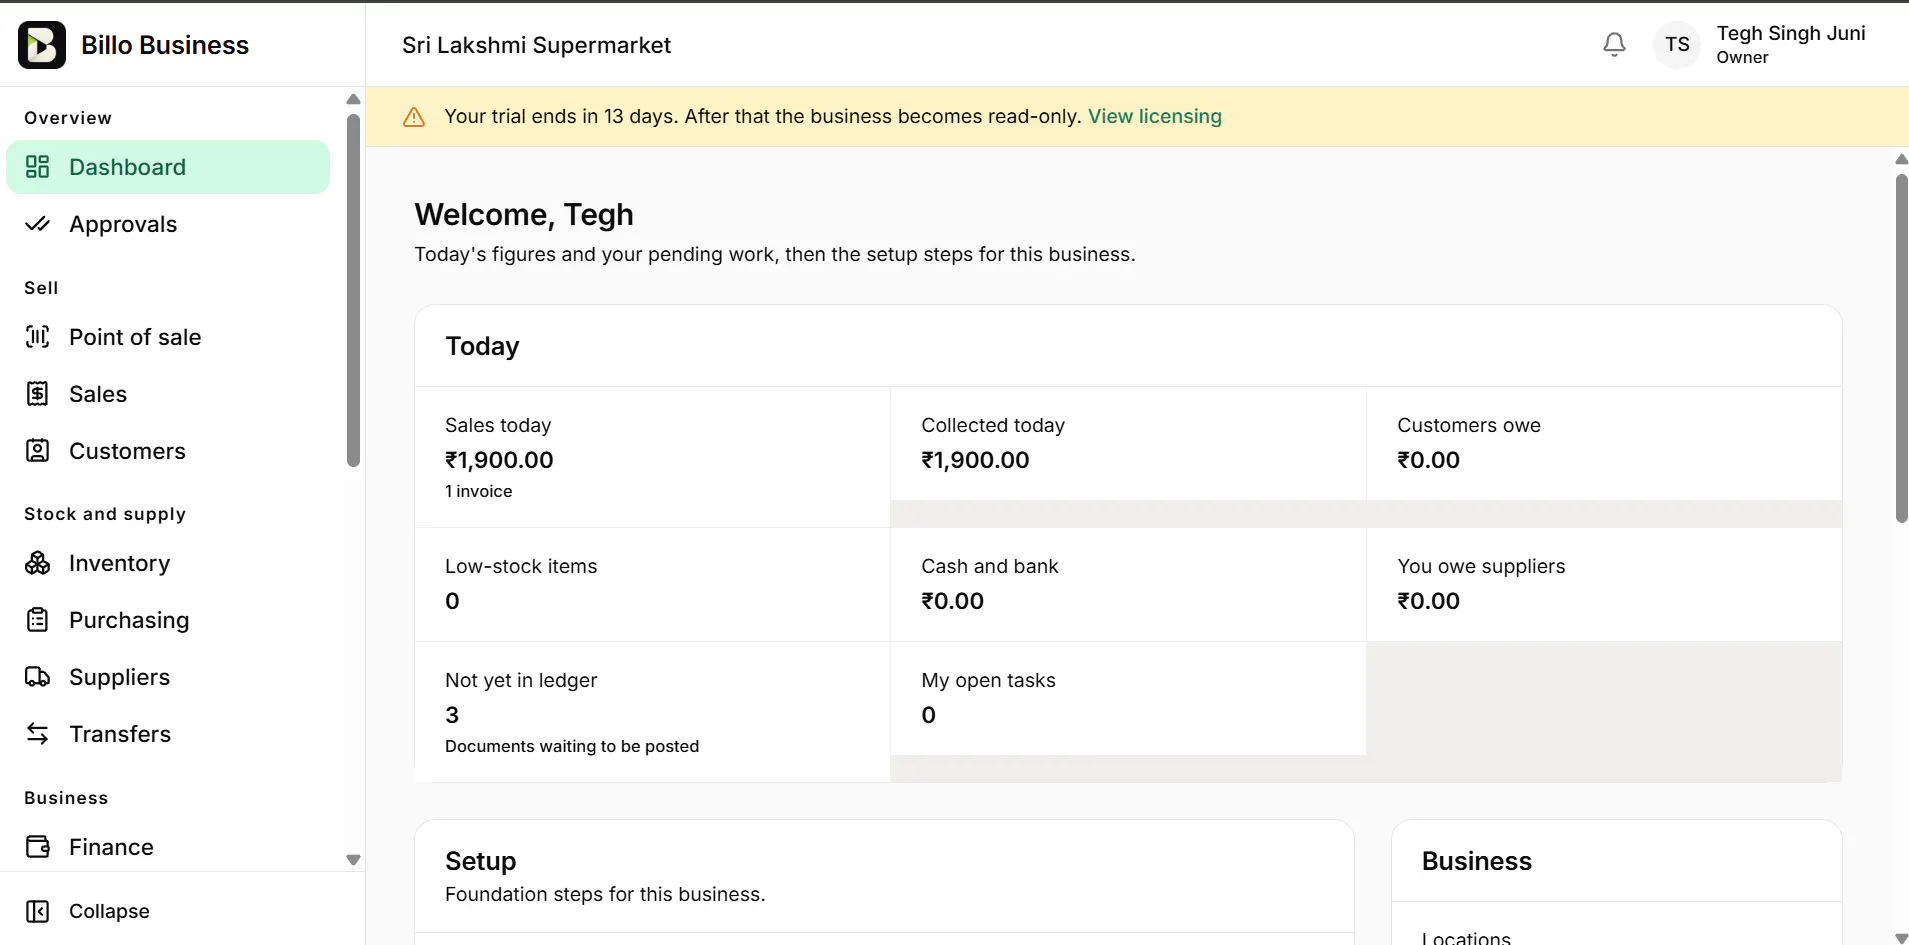Click the Suppliers truck icon

pos(37,677)
